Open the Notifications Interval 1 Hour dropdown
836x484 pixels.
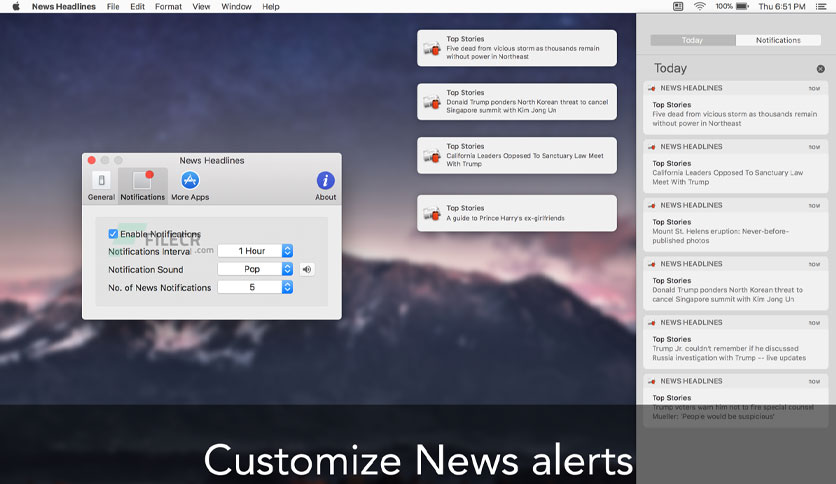tap(255, 251)
